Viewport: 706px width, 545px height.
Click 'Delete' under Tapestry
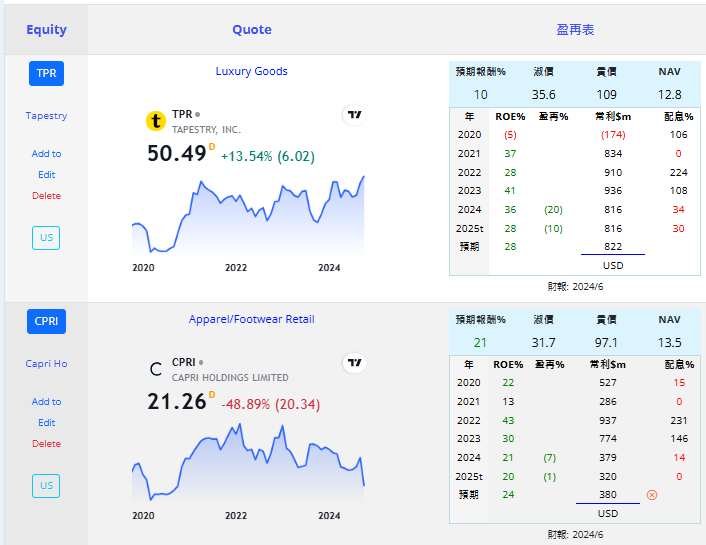pyautogui.click(x=46, y=196)
